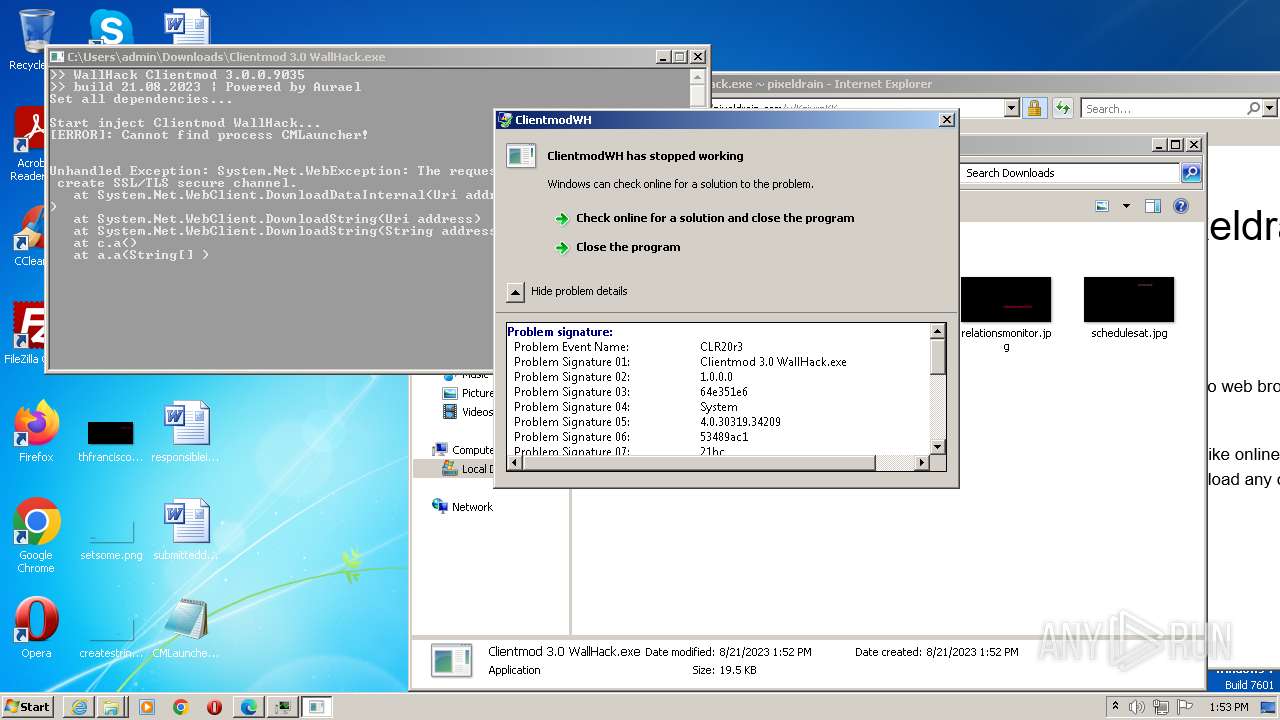The height and width of the screenshot is (720, 1280).
Task: Expand Internet Explorer address bar dropdown
Action: click(x=1011, y=108)
